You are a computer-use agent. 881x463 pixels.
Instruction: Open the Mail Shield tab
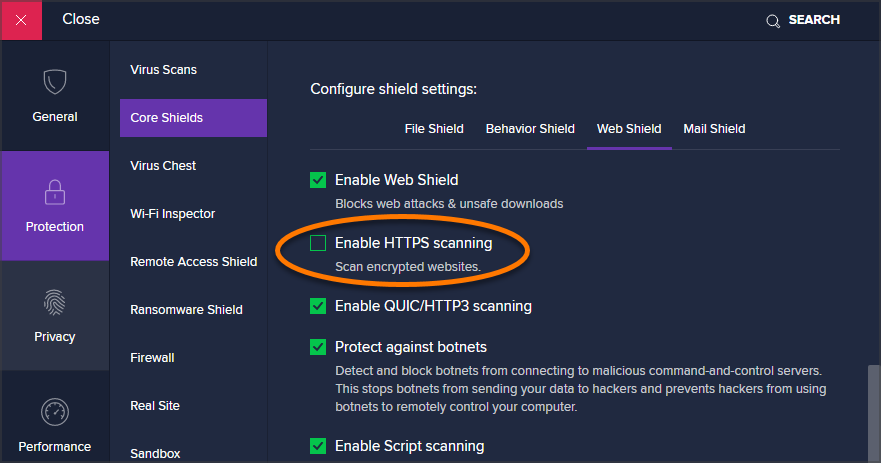(x=714, y=129)
